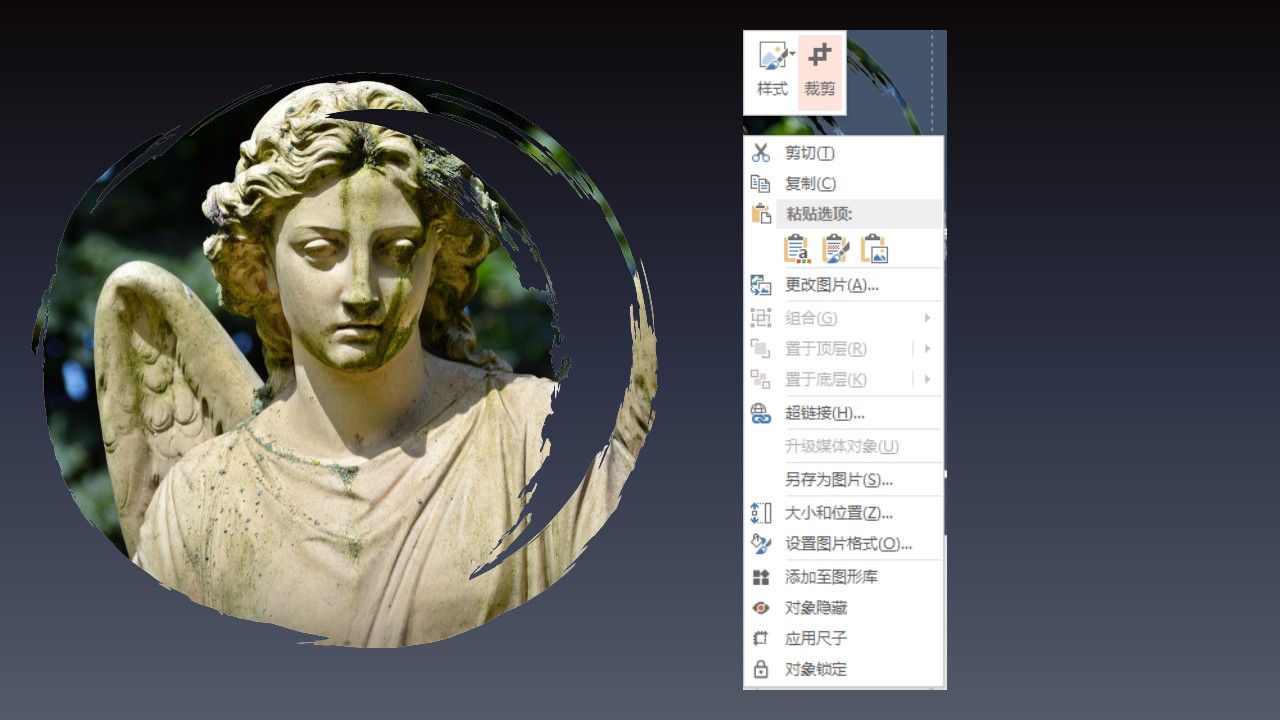Image resolution: width=1280 pixels, height=720 pixels.
Task: Open 大小和位置(Z)... size and position
Action: pos(843,513)
